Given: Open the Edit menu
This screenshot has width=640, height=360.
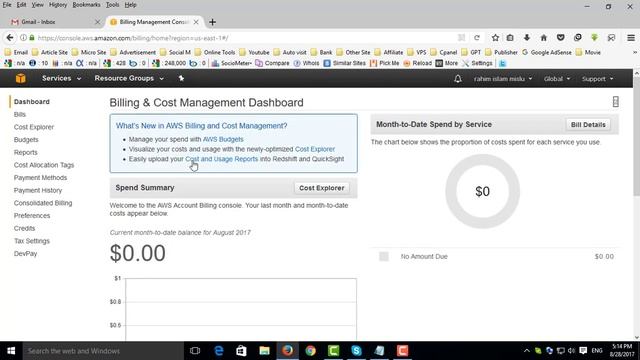Looking at the screenshot, I should [x=21, y=5].
